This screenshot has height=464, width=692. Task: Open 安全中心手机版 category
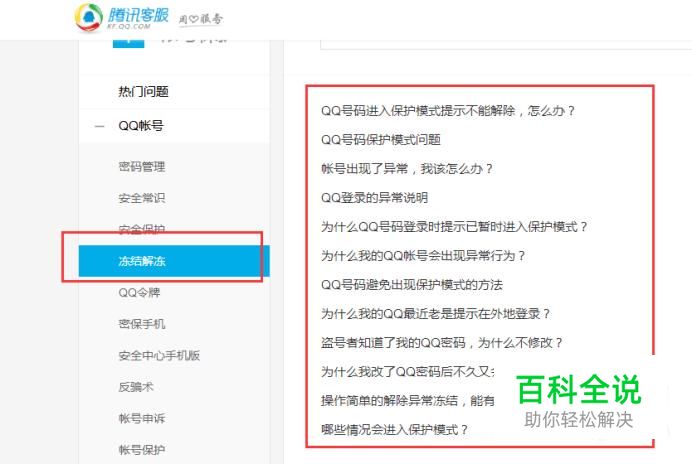click(159, 355)
